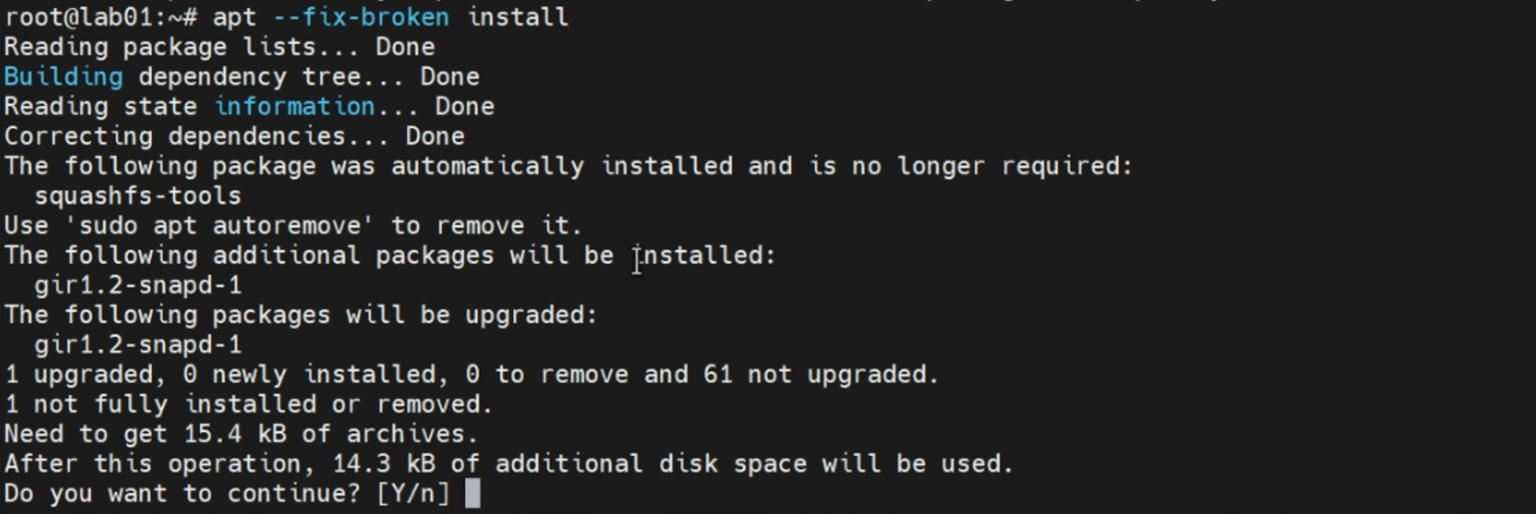The width and height of the screenshot is (1536, 514).
Task: Click the word "install" in the typed command
Action: coord(517,17)
